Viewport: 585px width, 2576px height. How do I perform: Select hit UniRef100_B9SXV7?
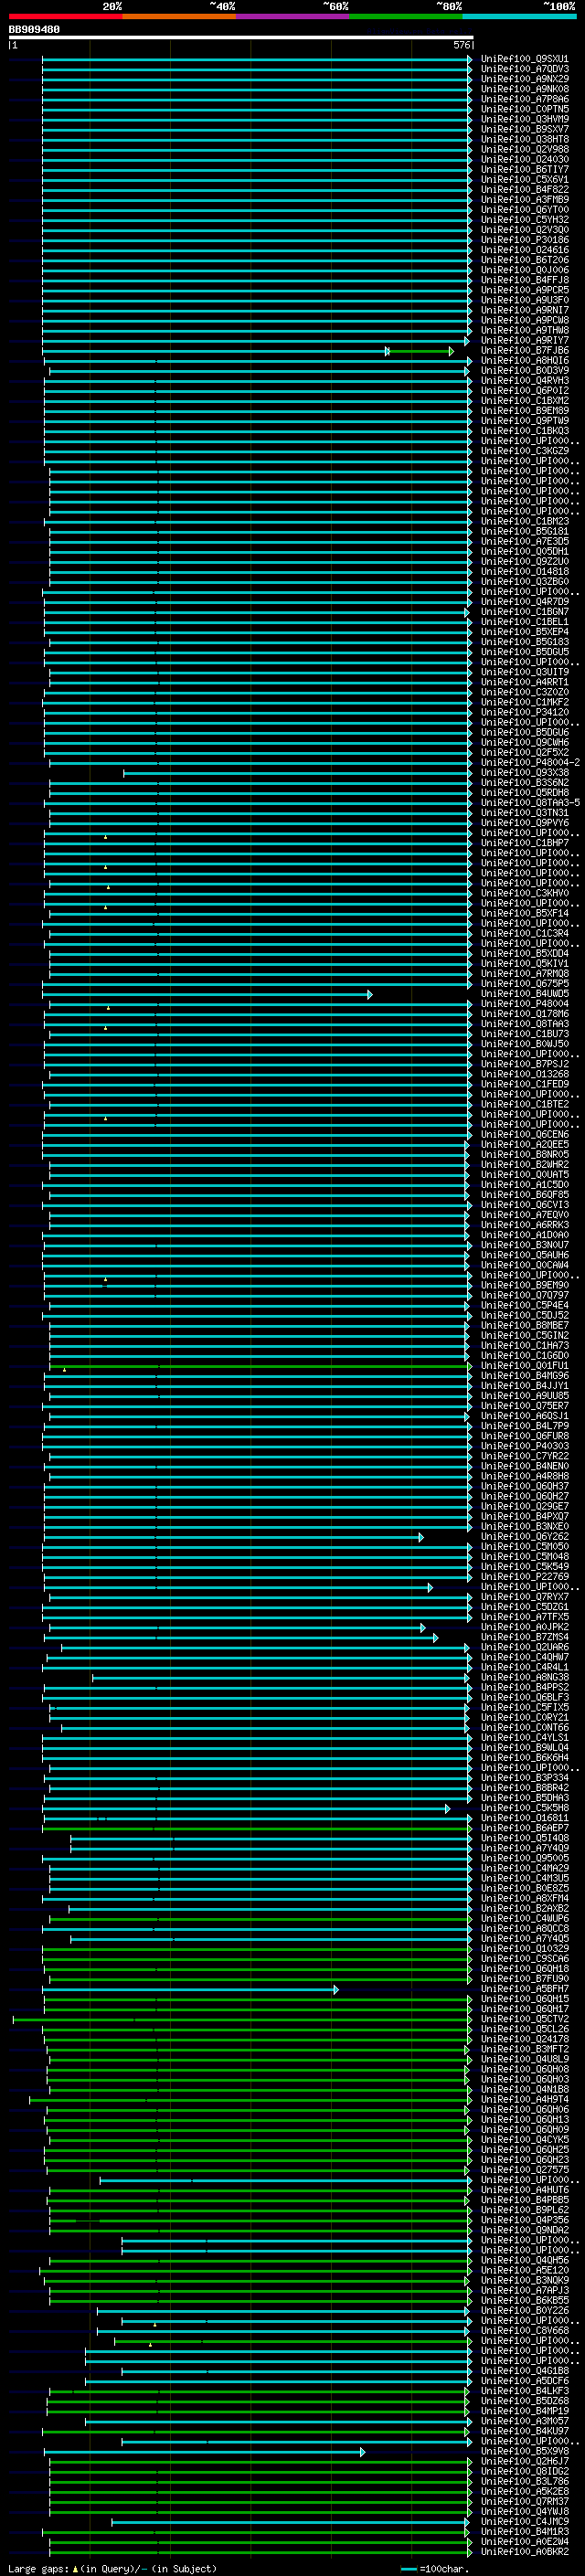(524, 129)
